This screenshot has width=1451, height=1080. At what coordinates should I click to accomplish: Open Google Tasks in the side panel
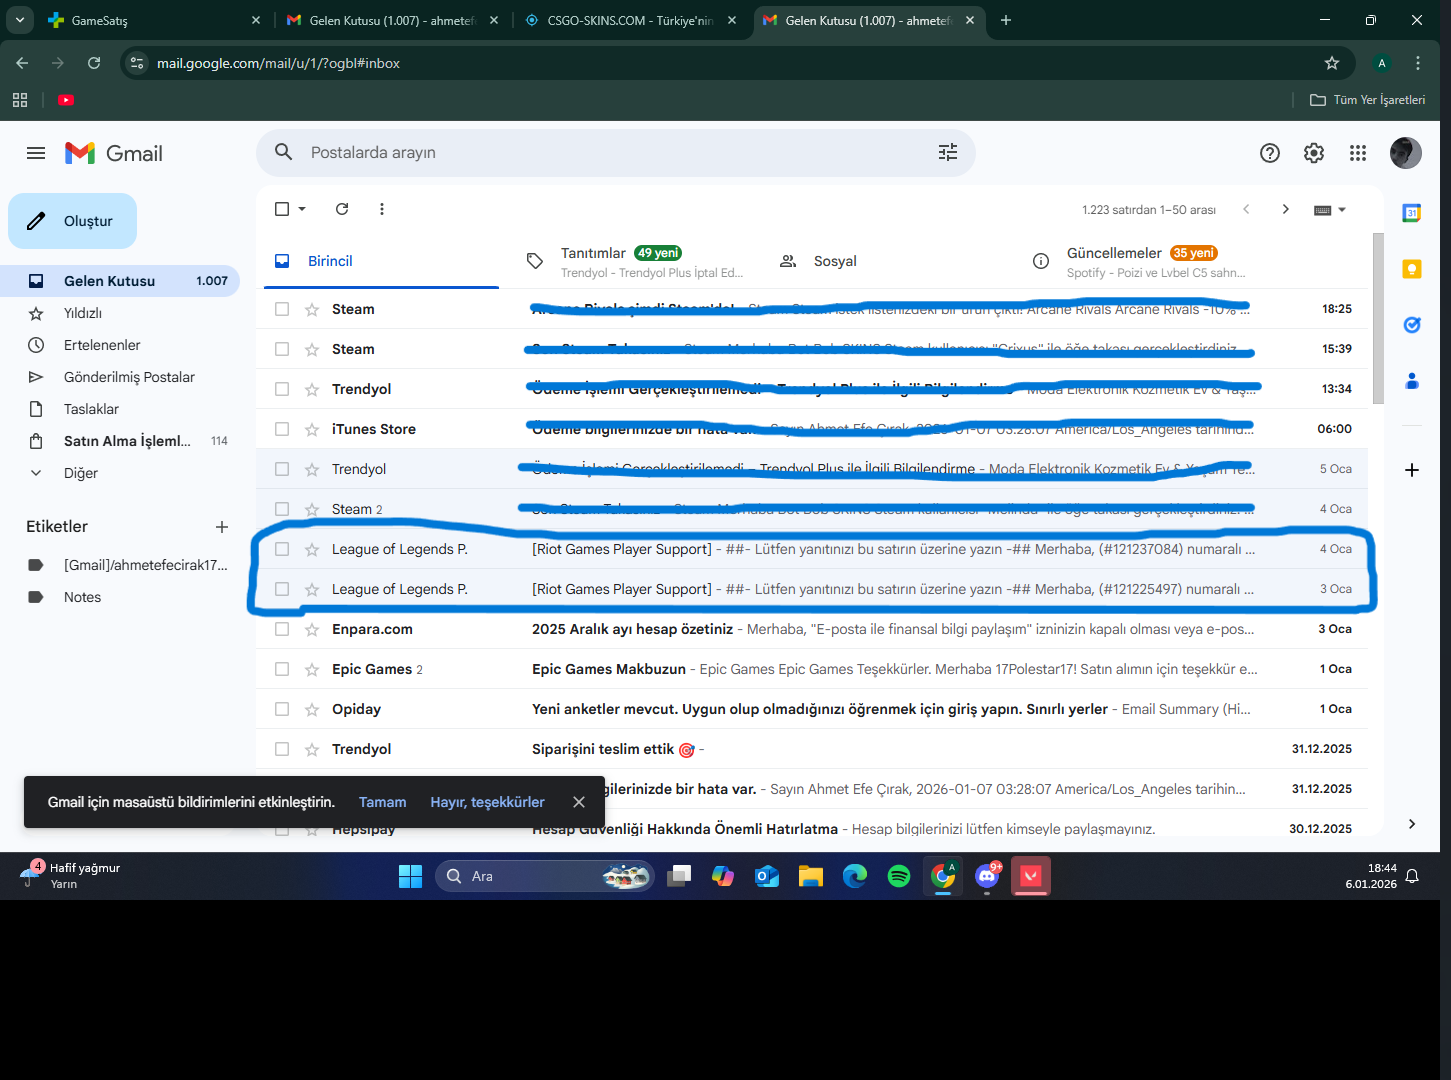point(1412,325)
